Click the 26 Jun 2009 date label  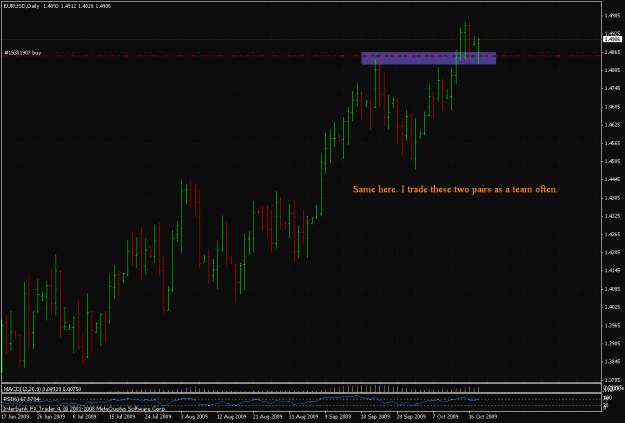click(x=51, y=417)
